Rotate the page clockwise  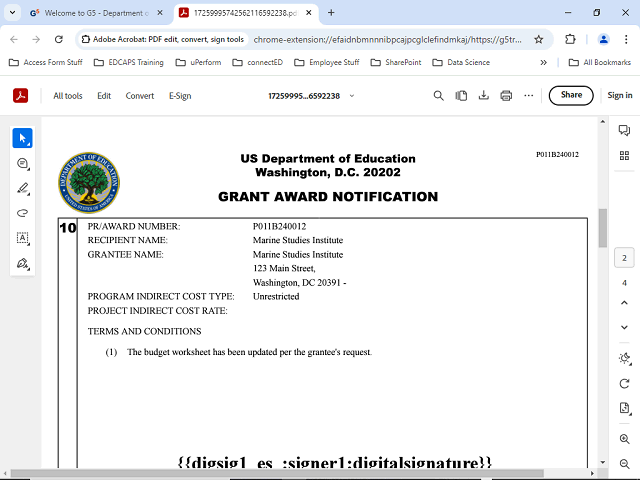[x=624, y=384]
